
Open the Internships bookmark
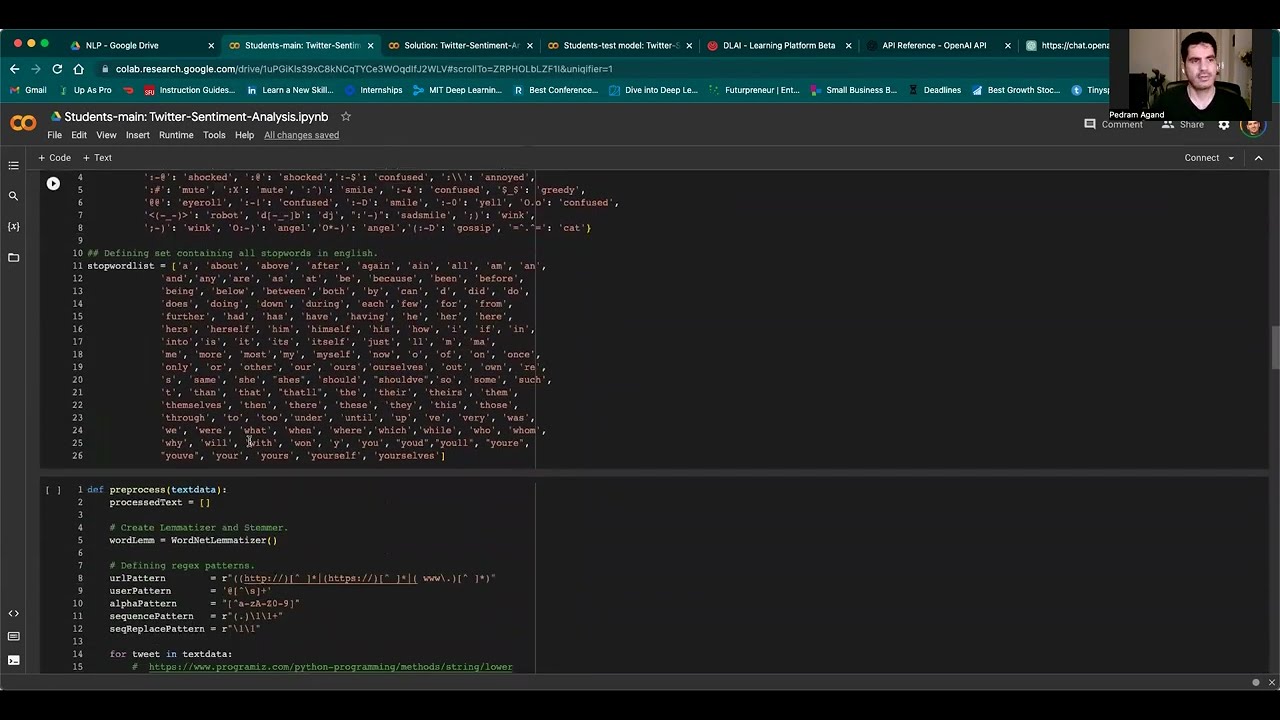pos(372,90)
